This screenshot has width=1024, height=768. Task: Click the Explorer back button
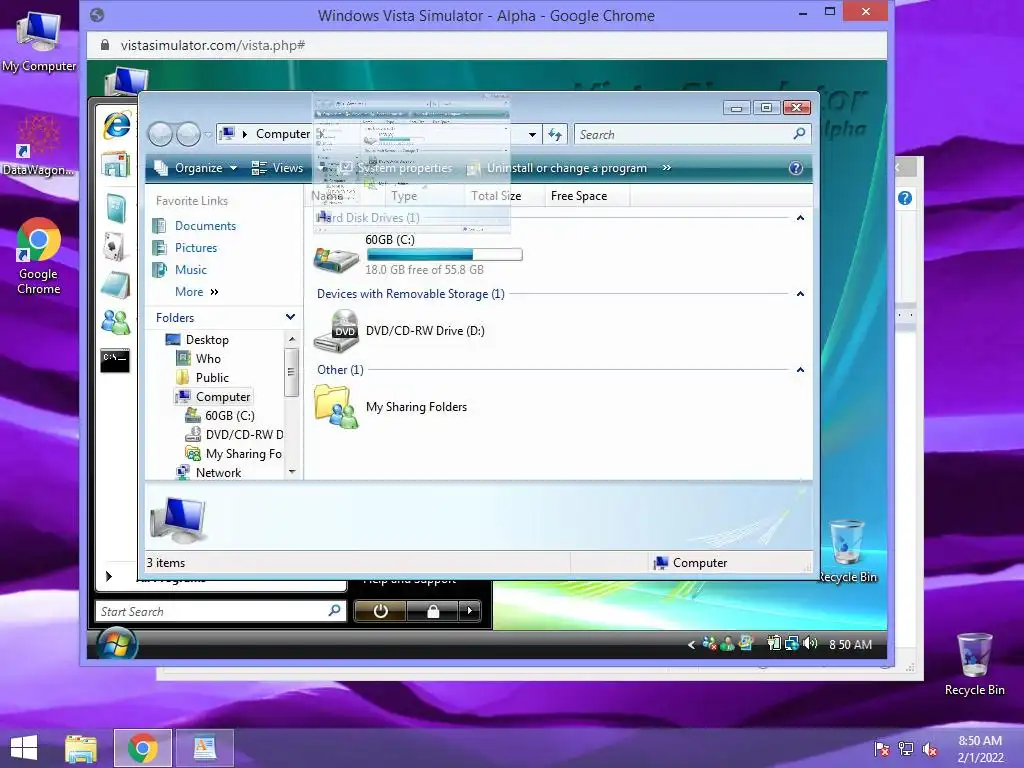(161, 135)
